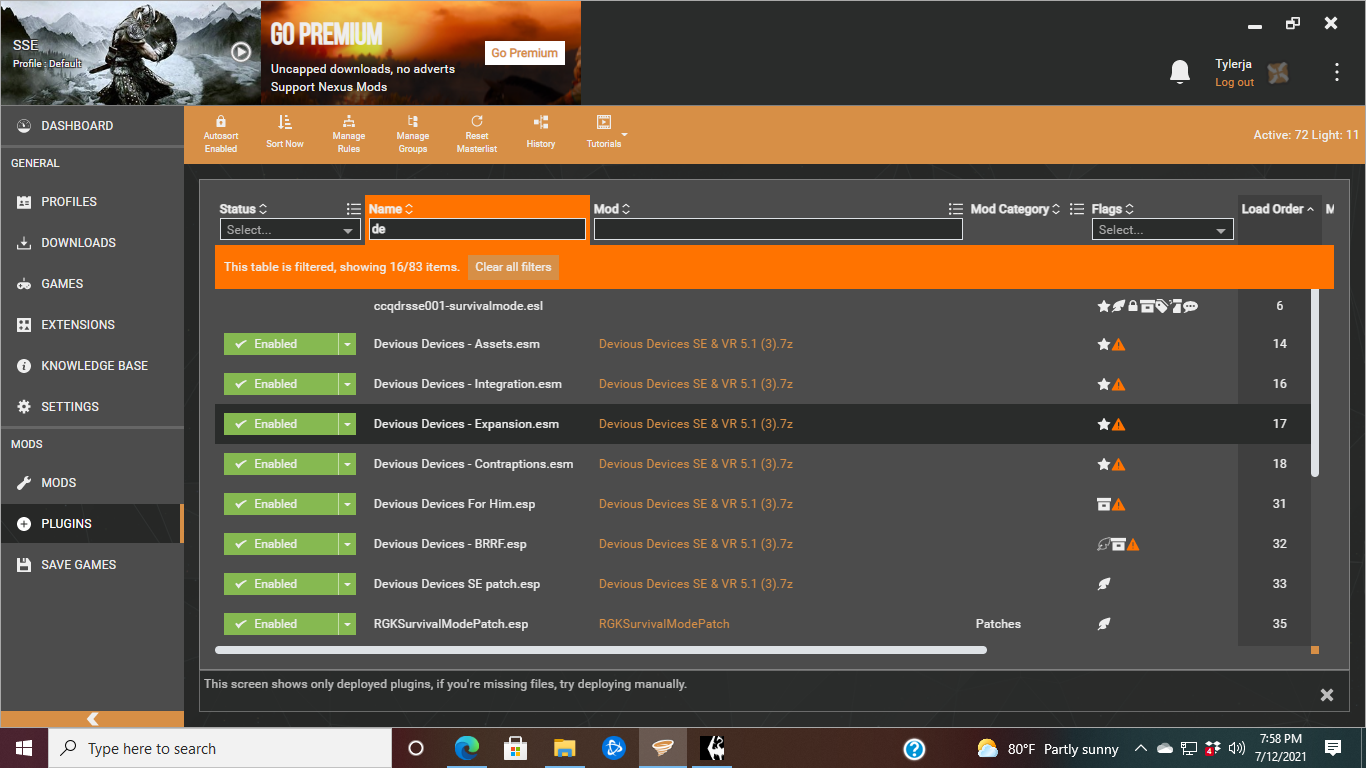Toggle Enabled for RGKSurvivalModePatch.esp
Image resolution: width=1366 pixels, height=768 pixels.
pyautogui.click(x=281, y=624)
